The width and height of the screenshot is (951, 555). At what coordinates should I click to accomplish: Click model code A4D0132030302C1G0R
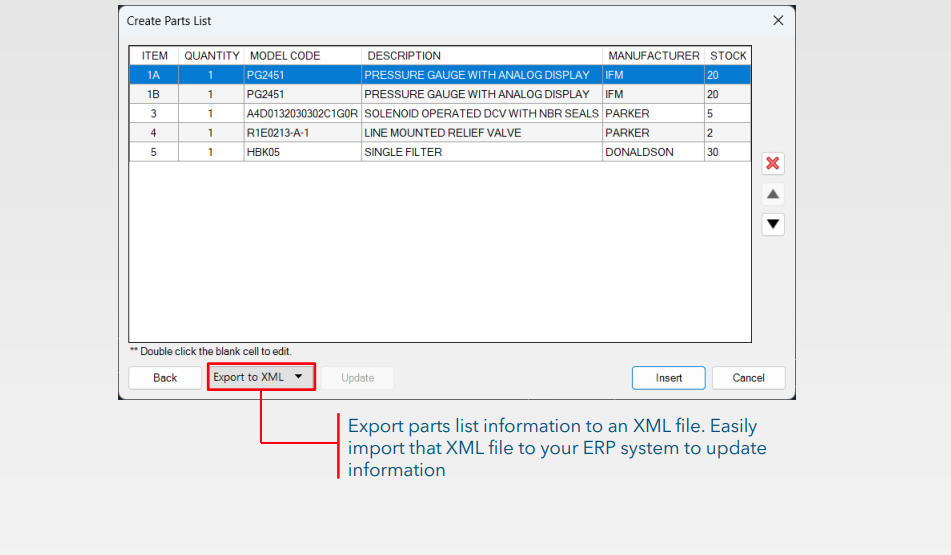click(303, 114)
